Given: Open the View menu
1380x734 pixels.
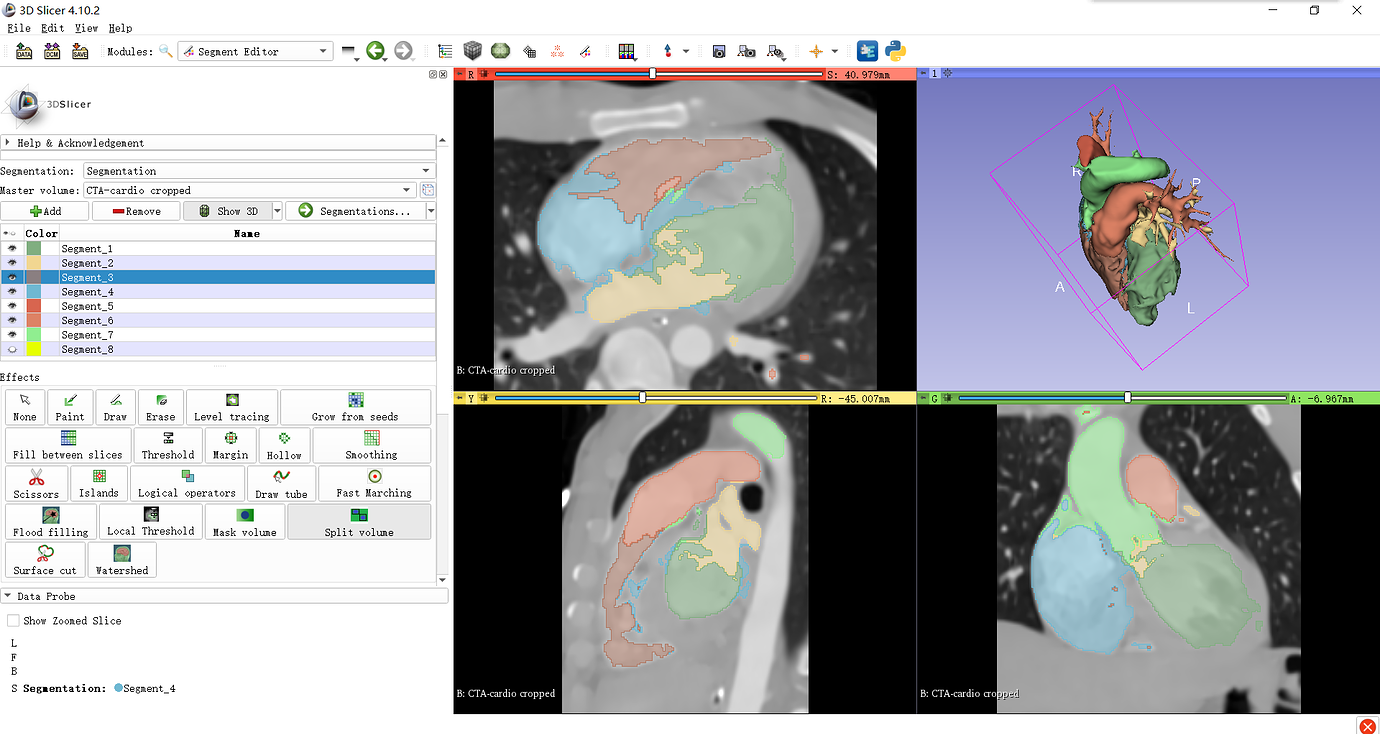Looking at the screenshot, I should (x=86, y=28).
